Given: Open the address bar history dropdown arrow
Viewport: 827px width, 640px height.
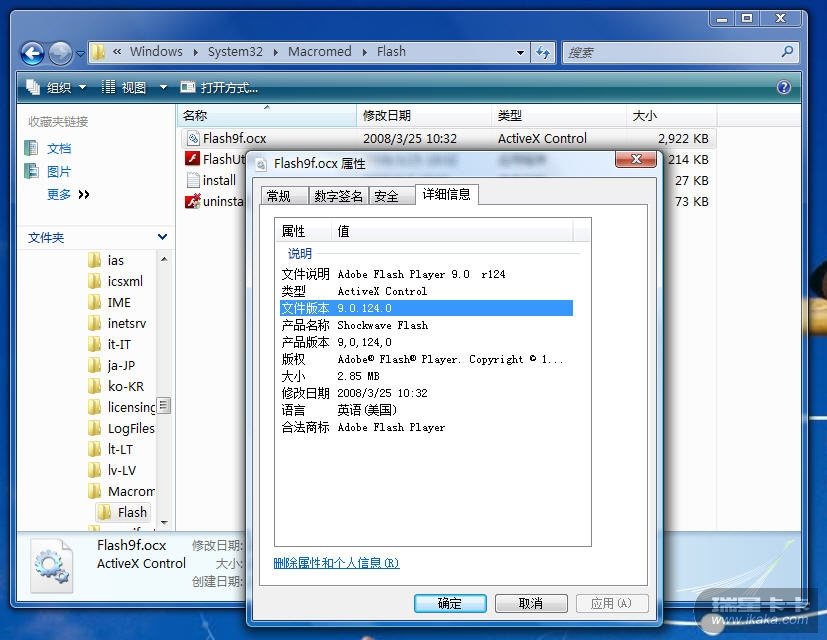Looking at the screenshot, I should 520,52.
